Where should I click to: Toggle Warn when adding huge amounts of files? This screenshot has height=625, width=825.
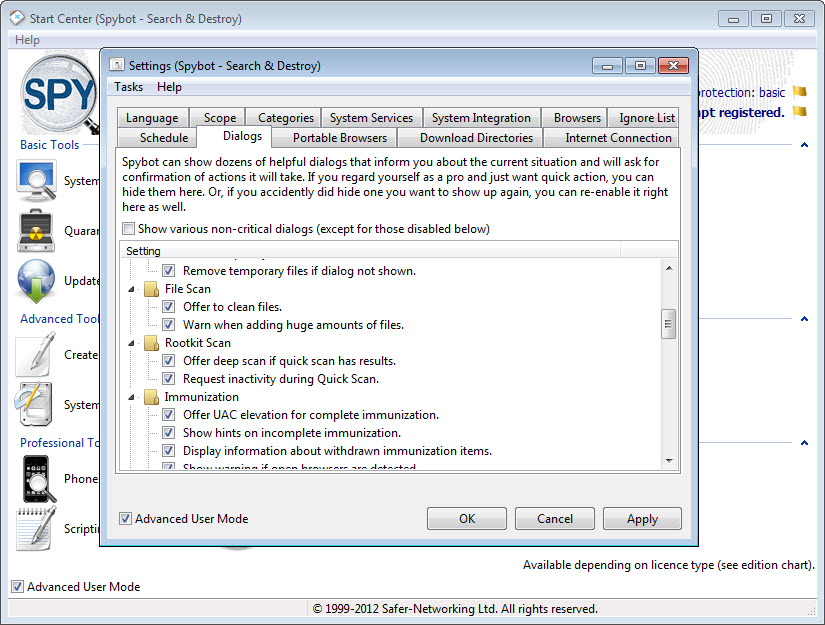pos(168,325)
